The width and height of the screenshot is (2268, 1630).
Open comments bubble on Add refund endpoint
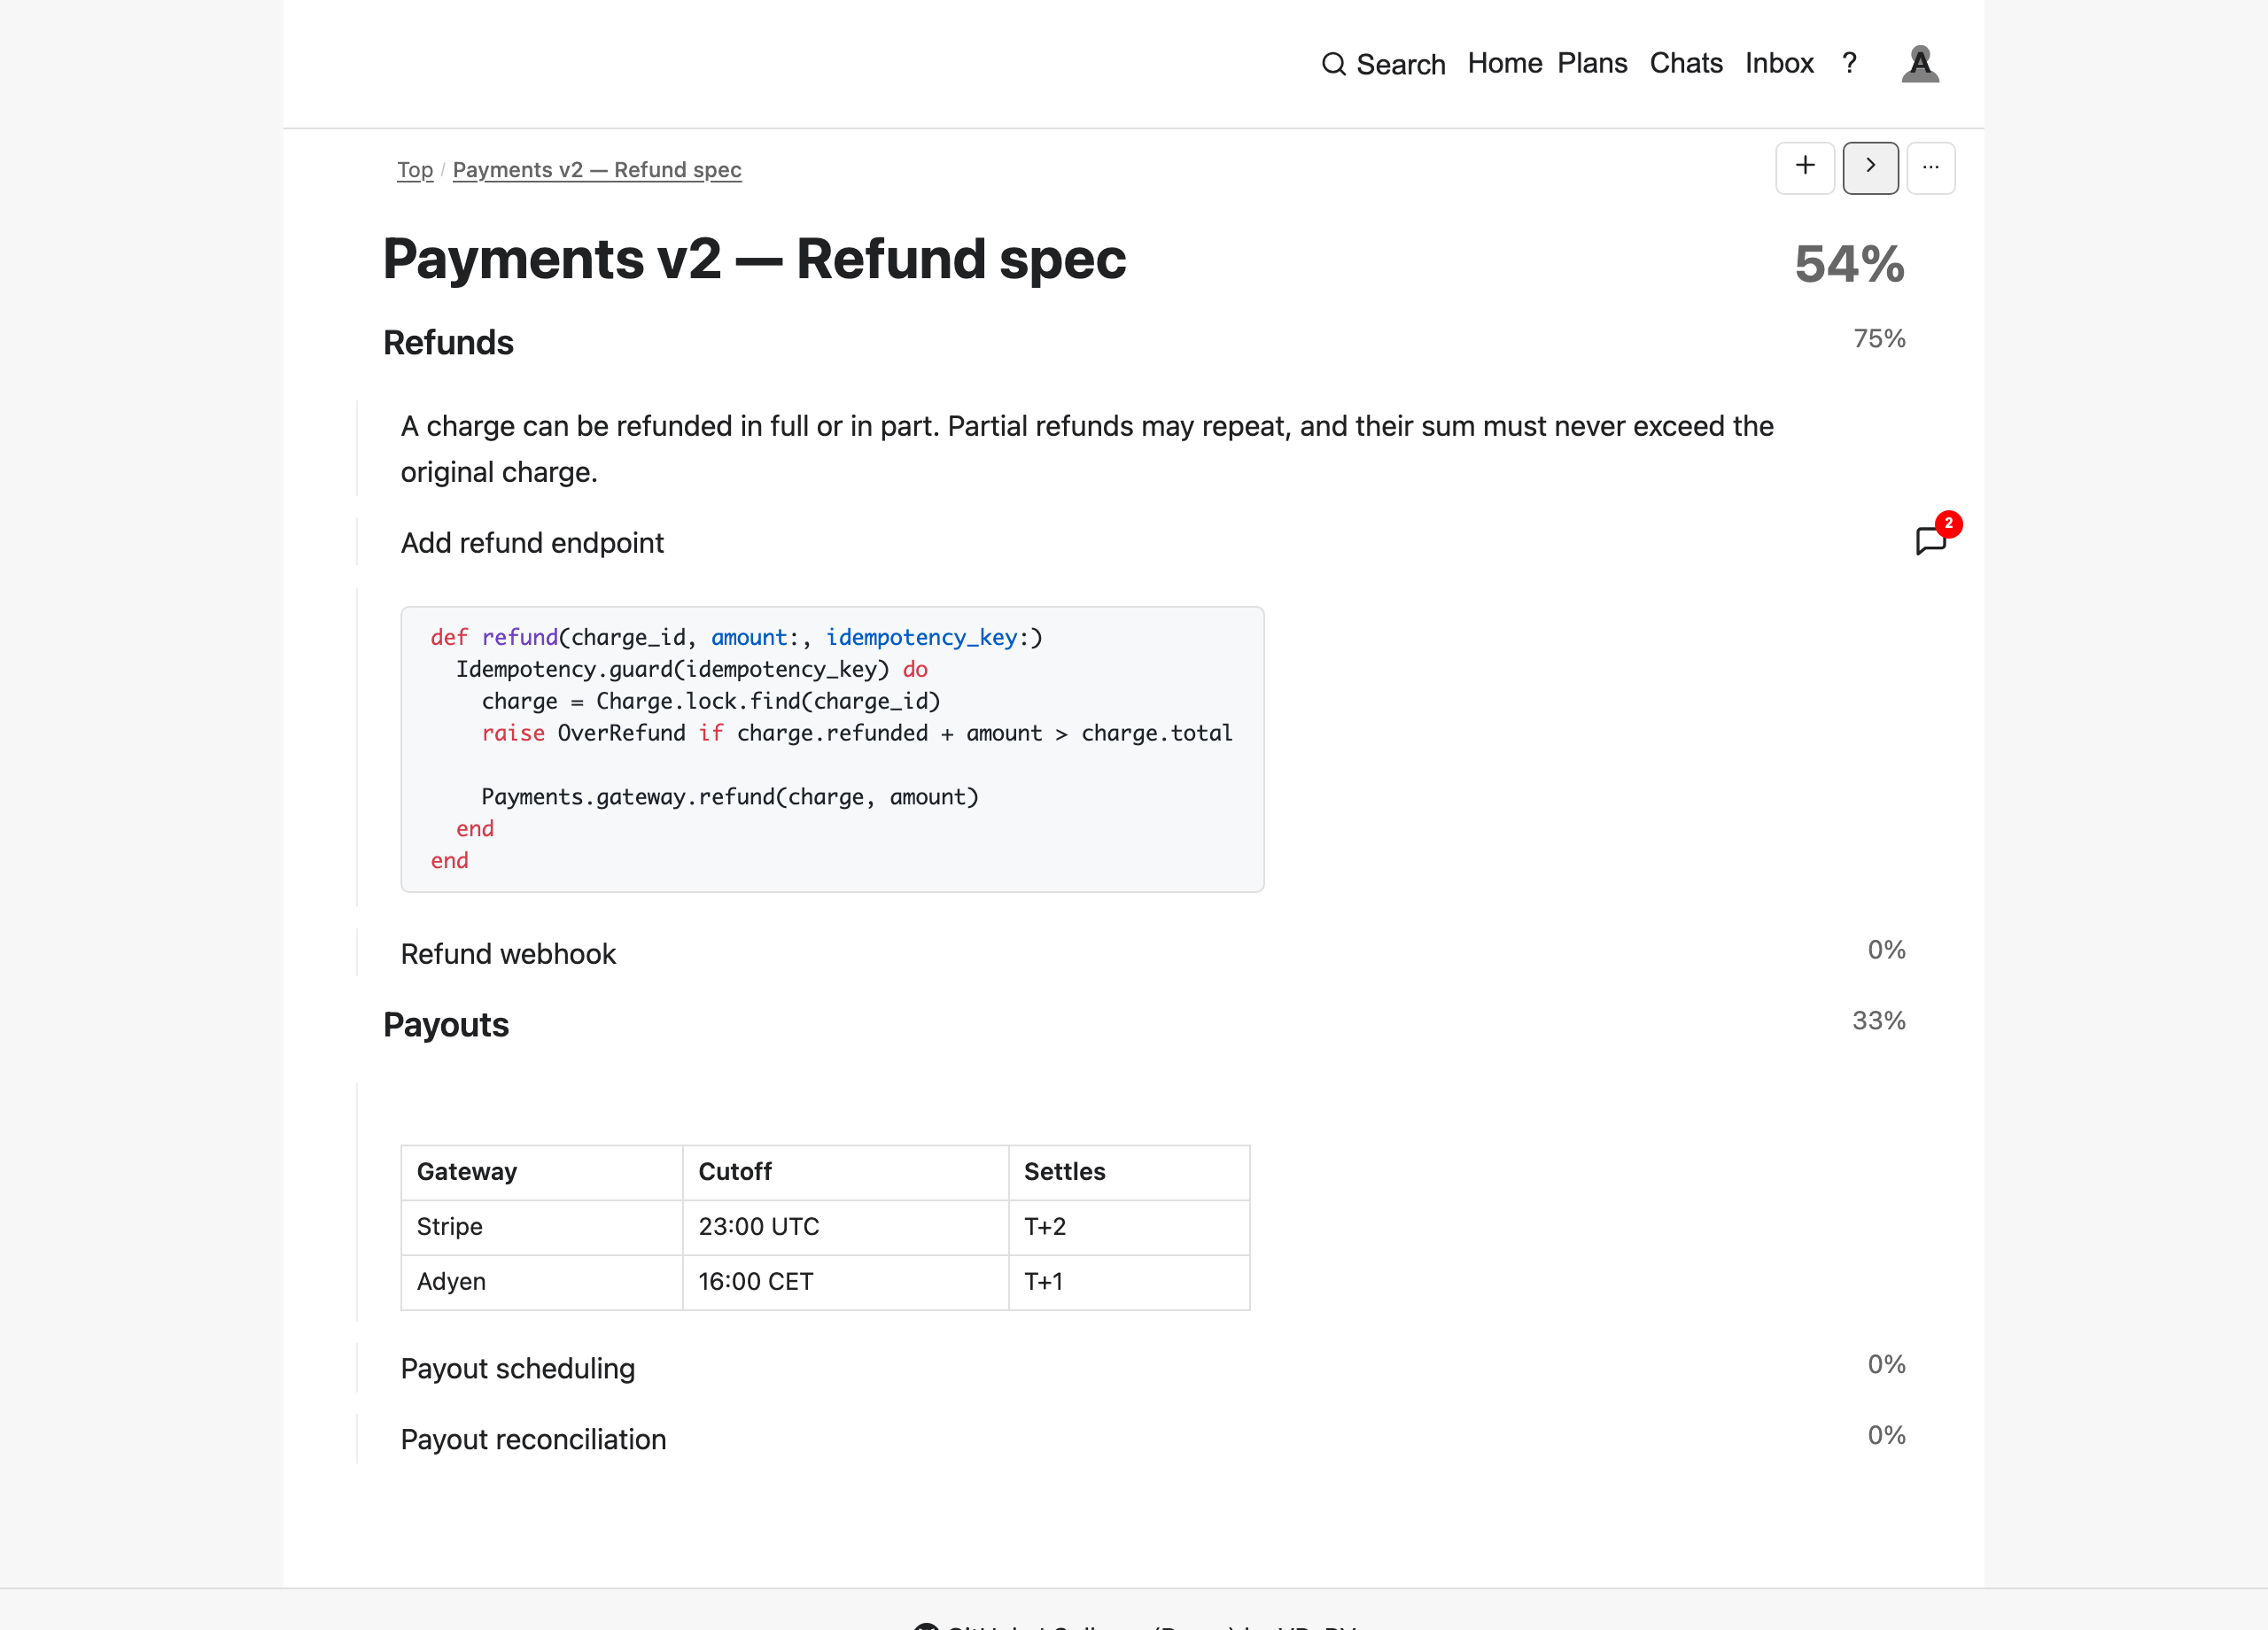click(x=1931, y=540)
